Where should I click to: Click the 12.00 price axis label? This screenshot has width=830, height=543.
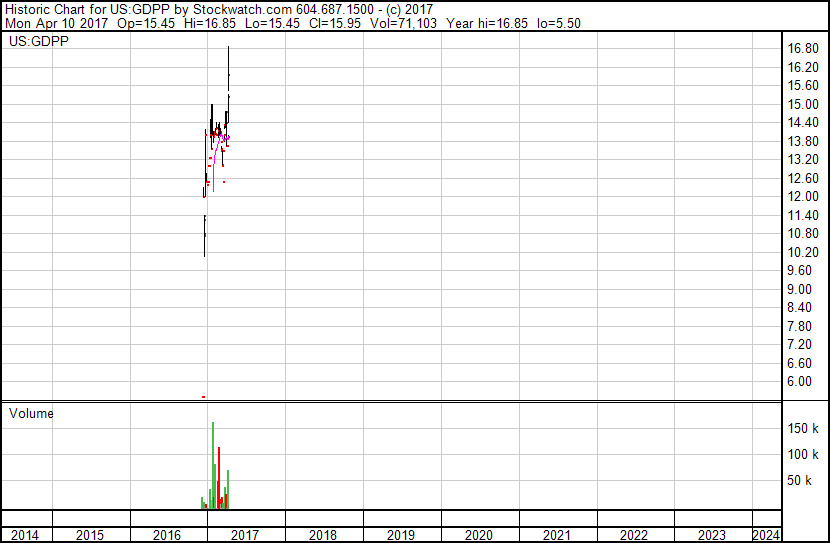[x=803, y=196]
